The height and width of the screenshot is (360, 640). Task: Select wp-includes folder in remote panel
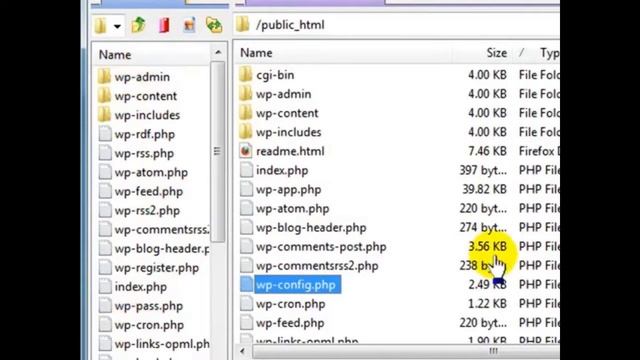[288, 132]
